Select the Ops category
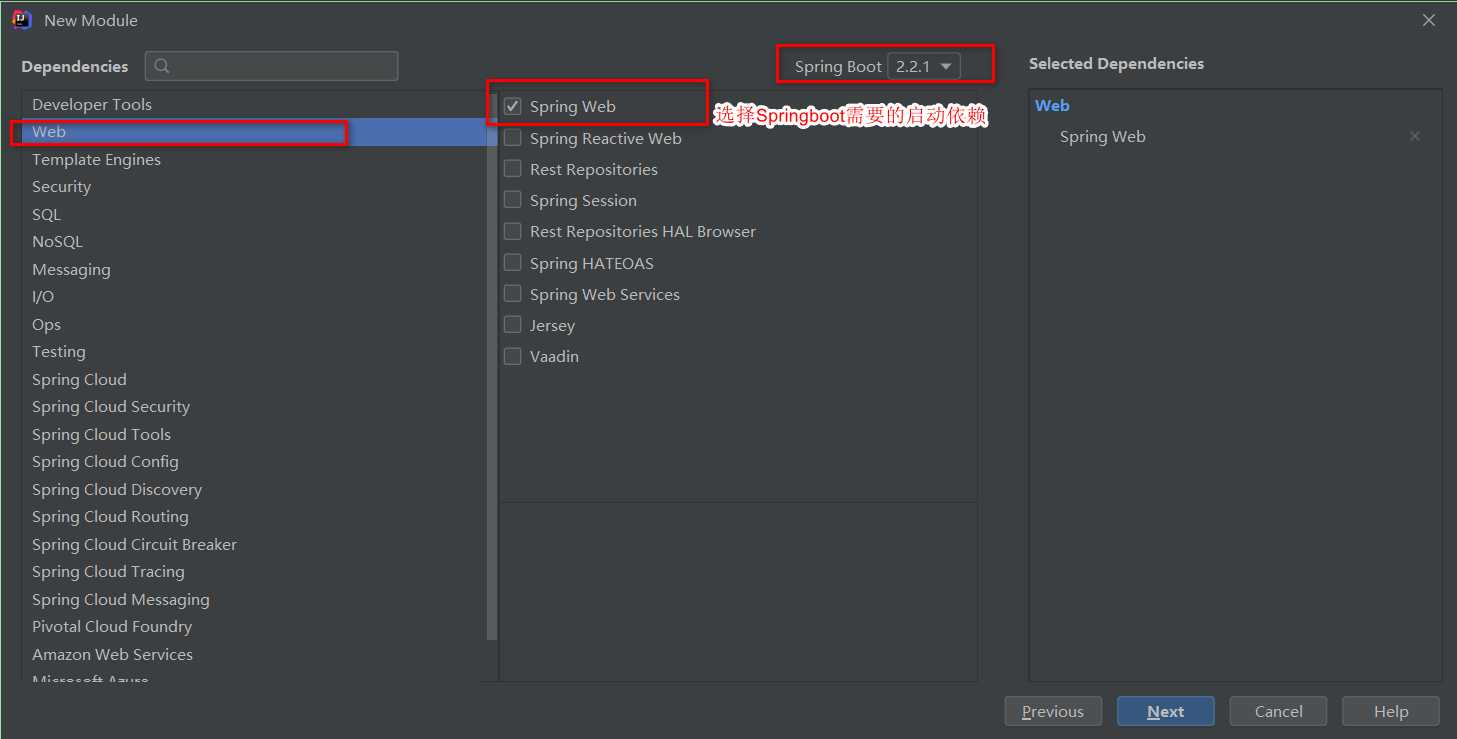This screenshot has width=1457, height=739. [x=254, y=324]
